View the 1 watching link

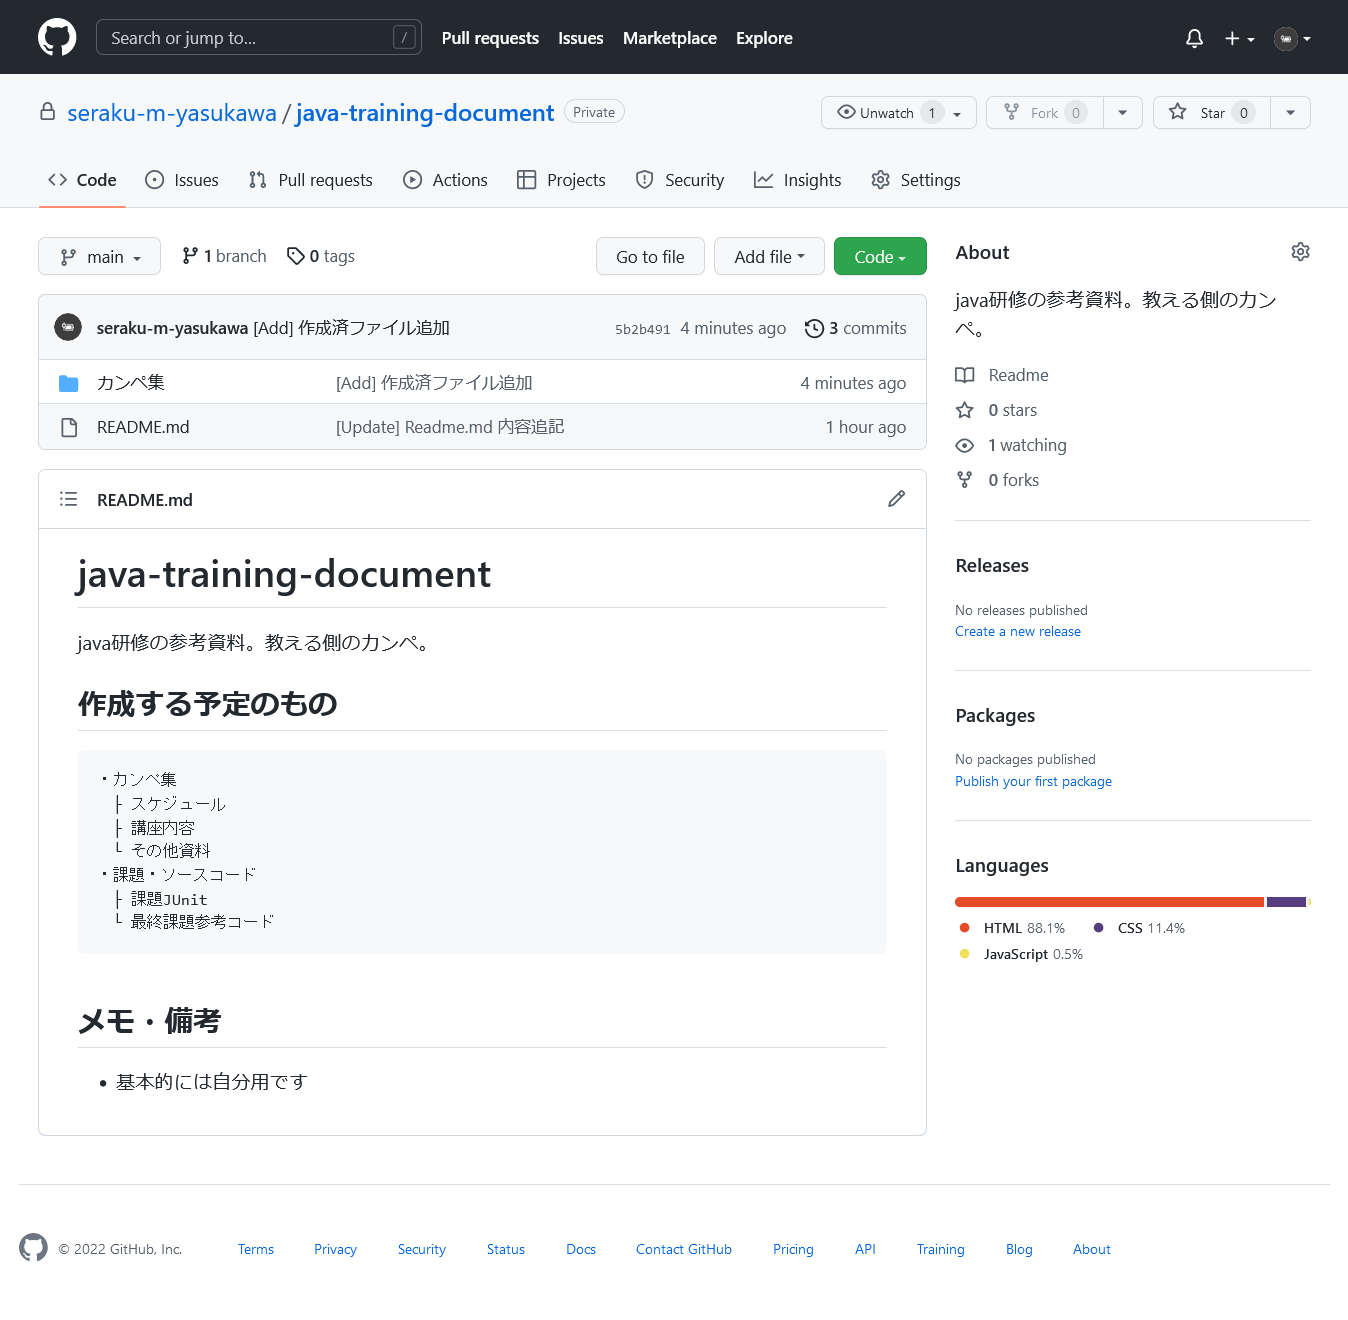coord(1011,445)
